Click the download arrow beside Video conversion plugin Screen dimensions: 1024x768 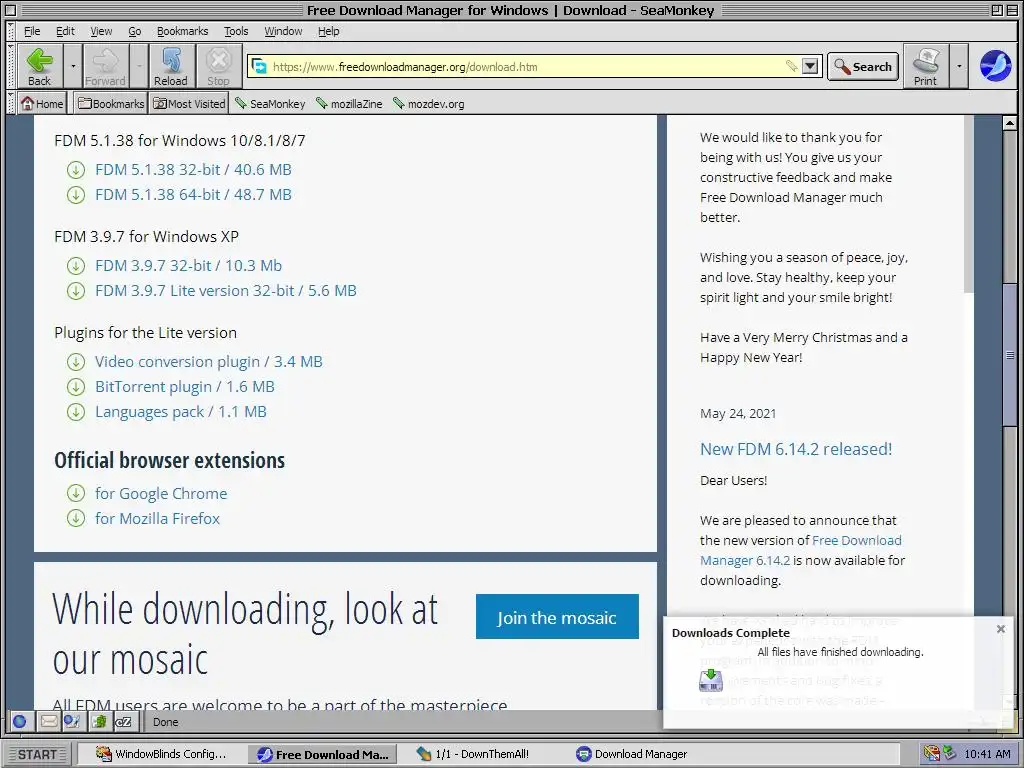pyautogui.click(x=76, y=362)
